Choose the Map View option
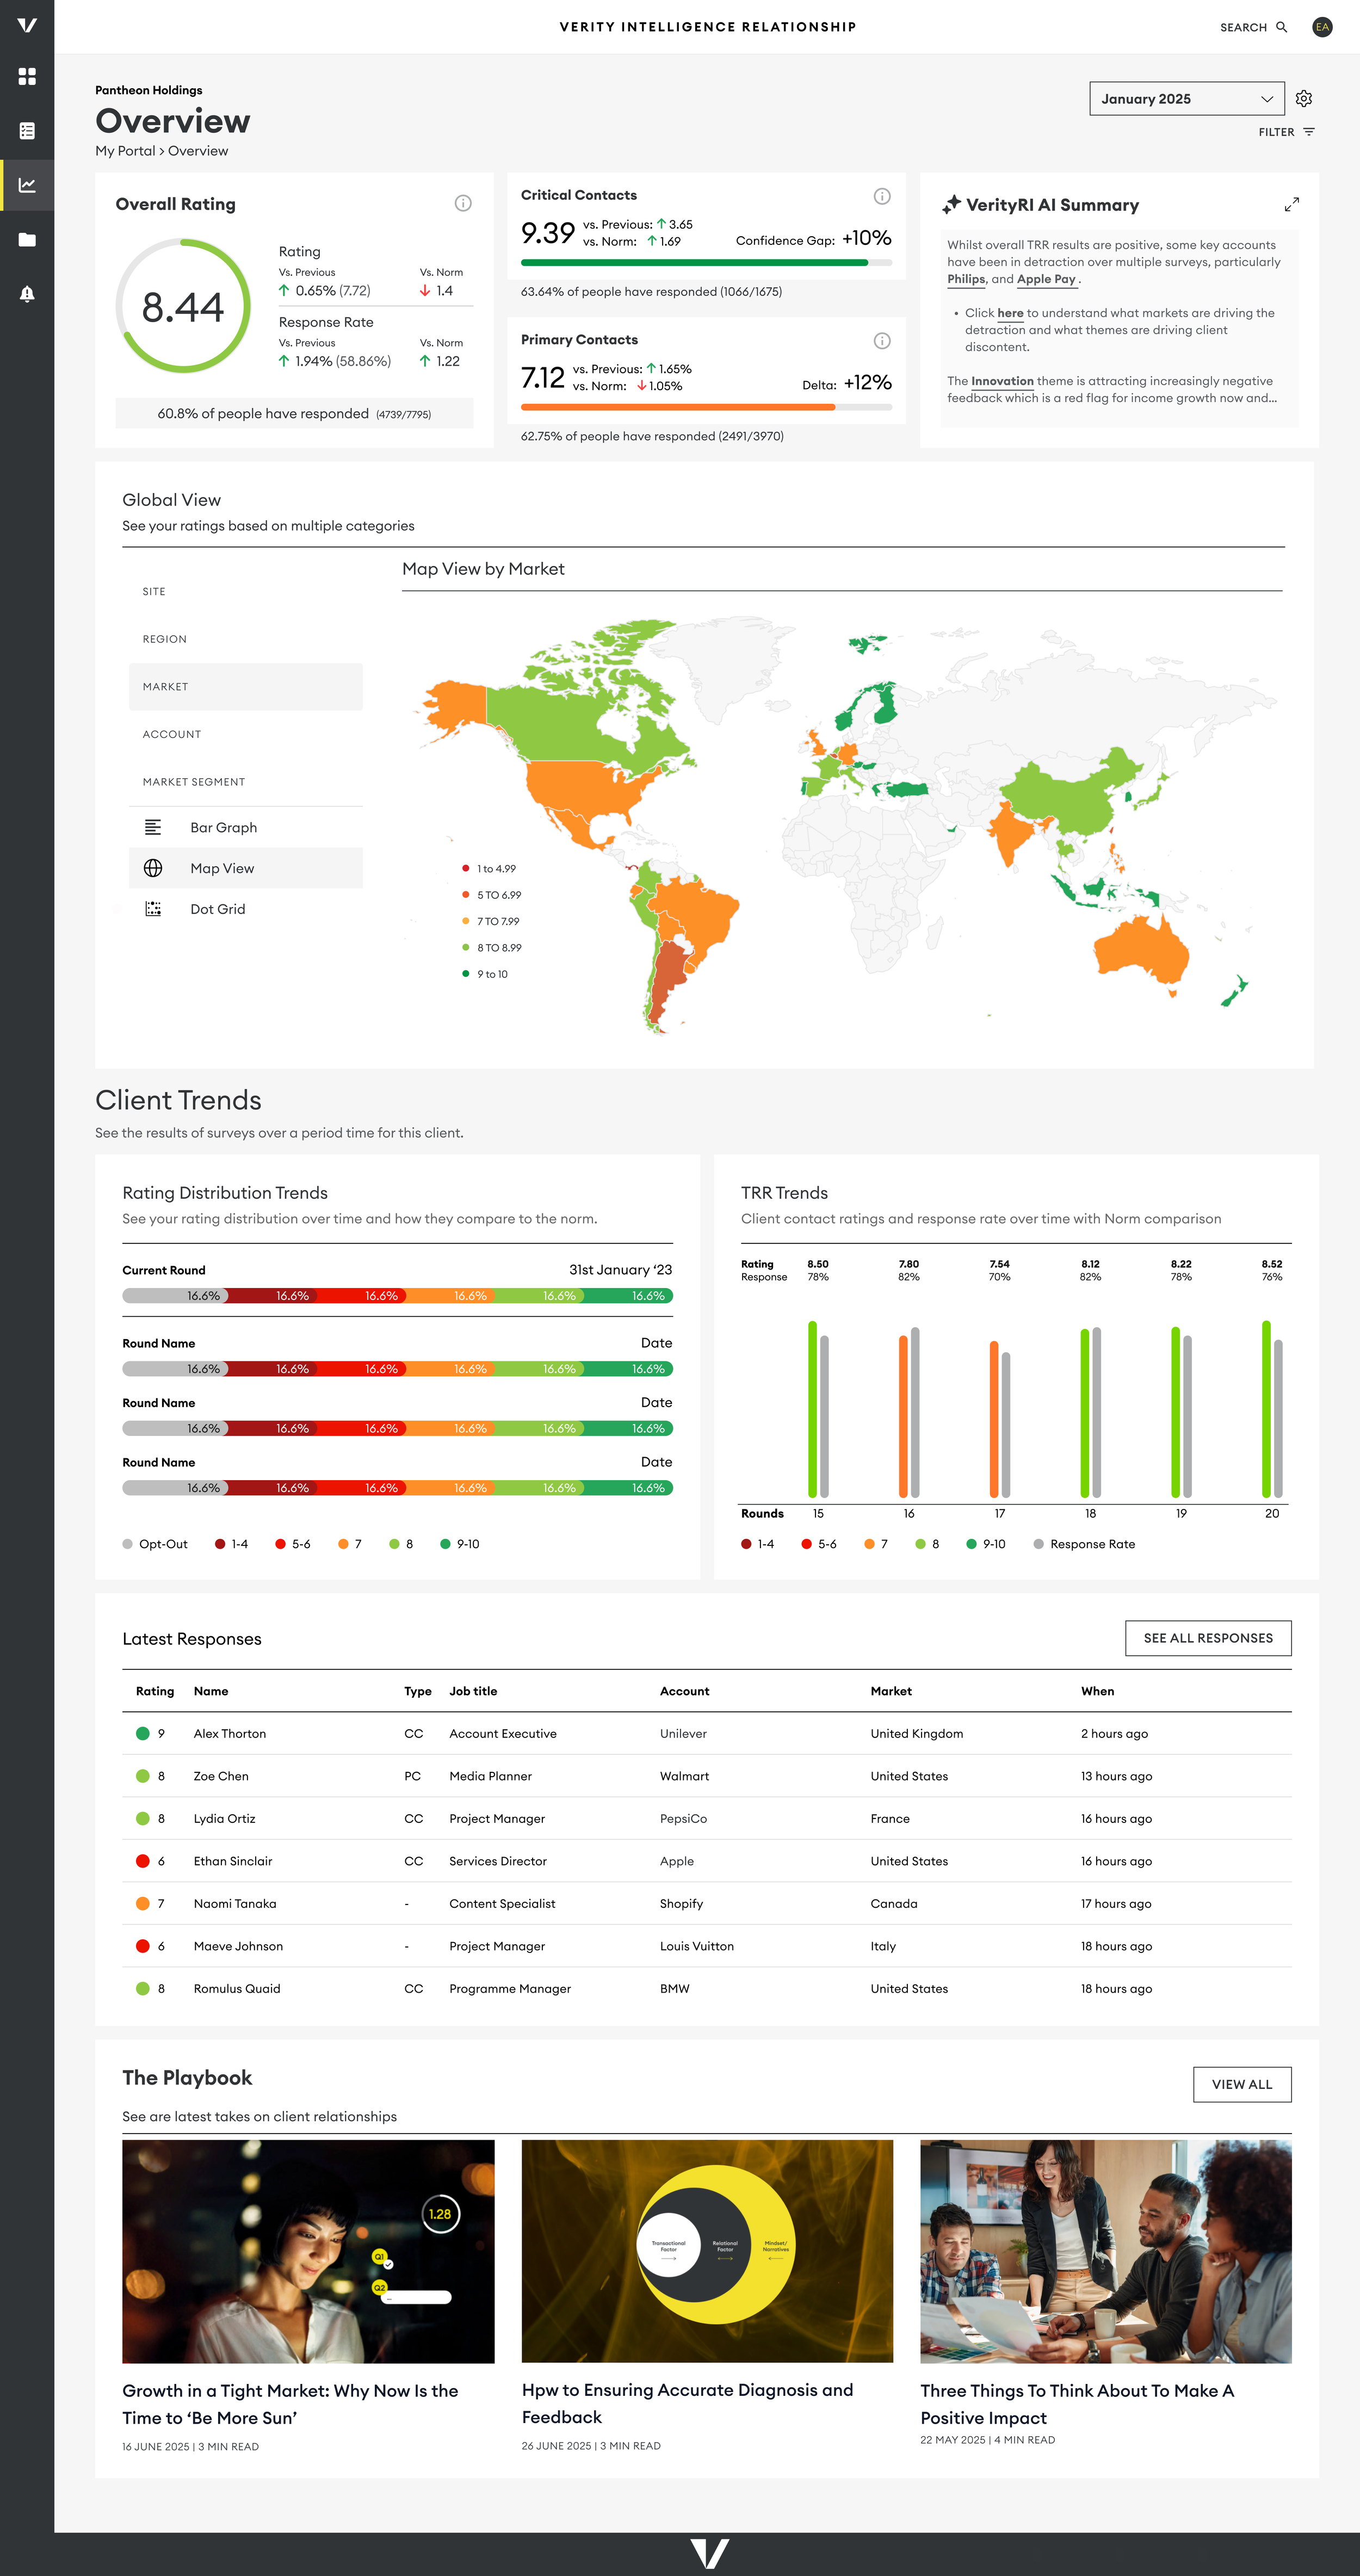Viewport: 1360px width, 2576px height. [222, 868]
